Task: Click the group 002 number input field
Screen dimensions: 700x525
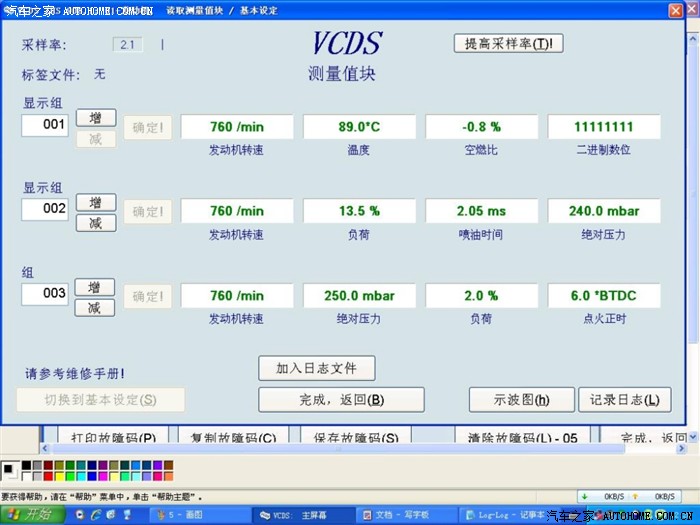Action: [x=46, y=209]
